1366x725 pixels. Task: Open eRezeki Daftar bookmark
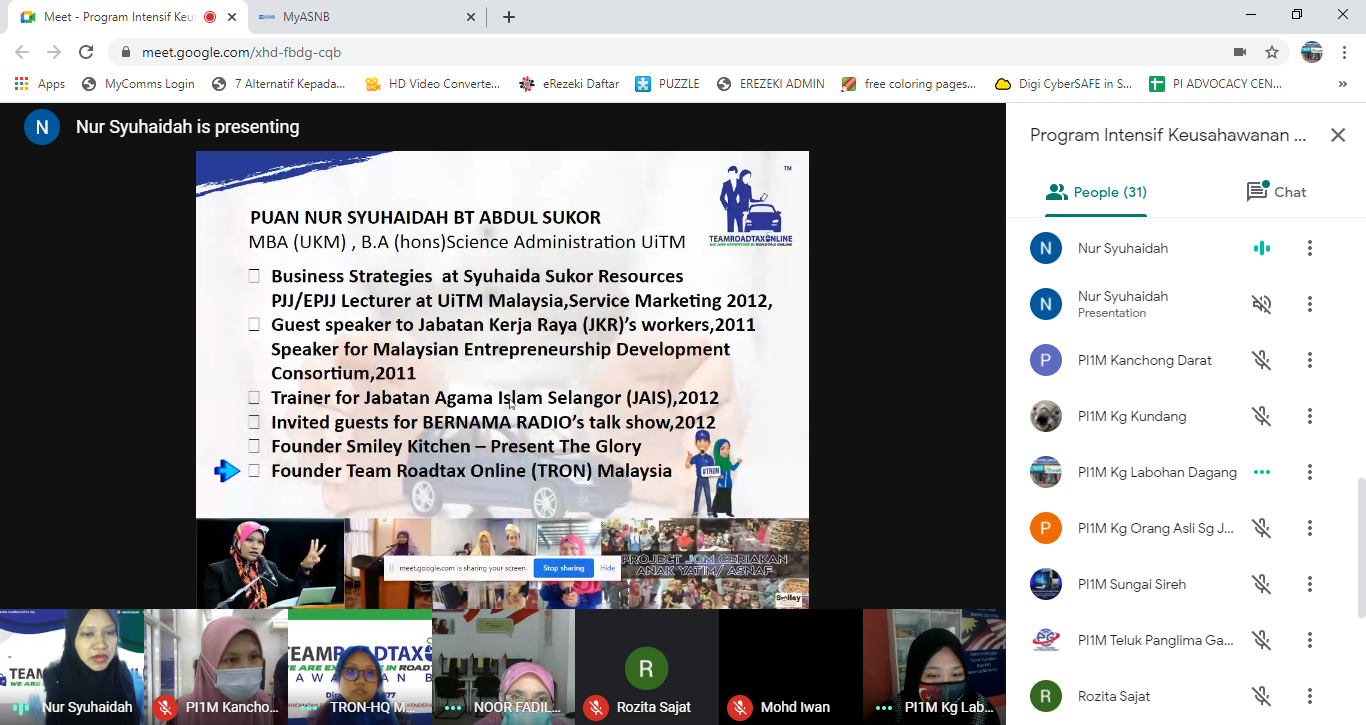tap(570, 84)
